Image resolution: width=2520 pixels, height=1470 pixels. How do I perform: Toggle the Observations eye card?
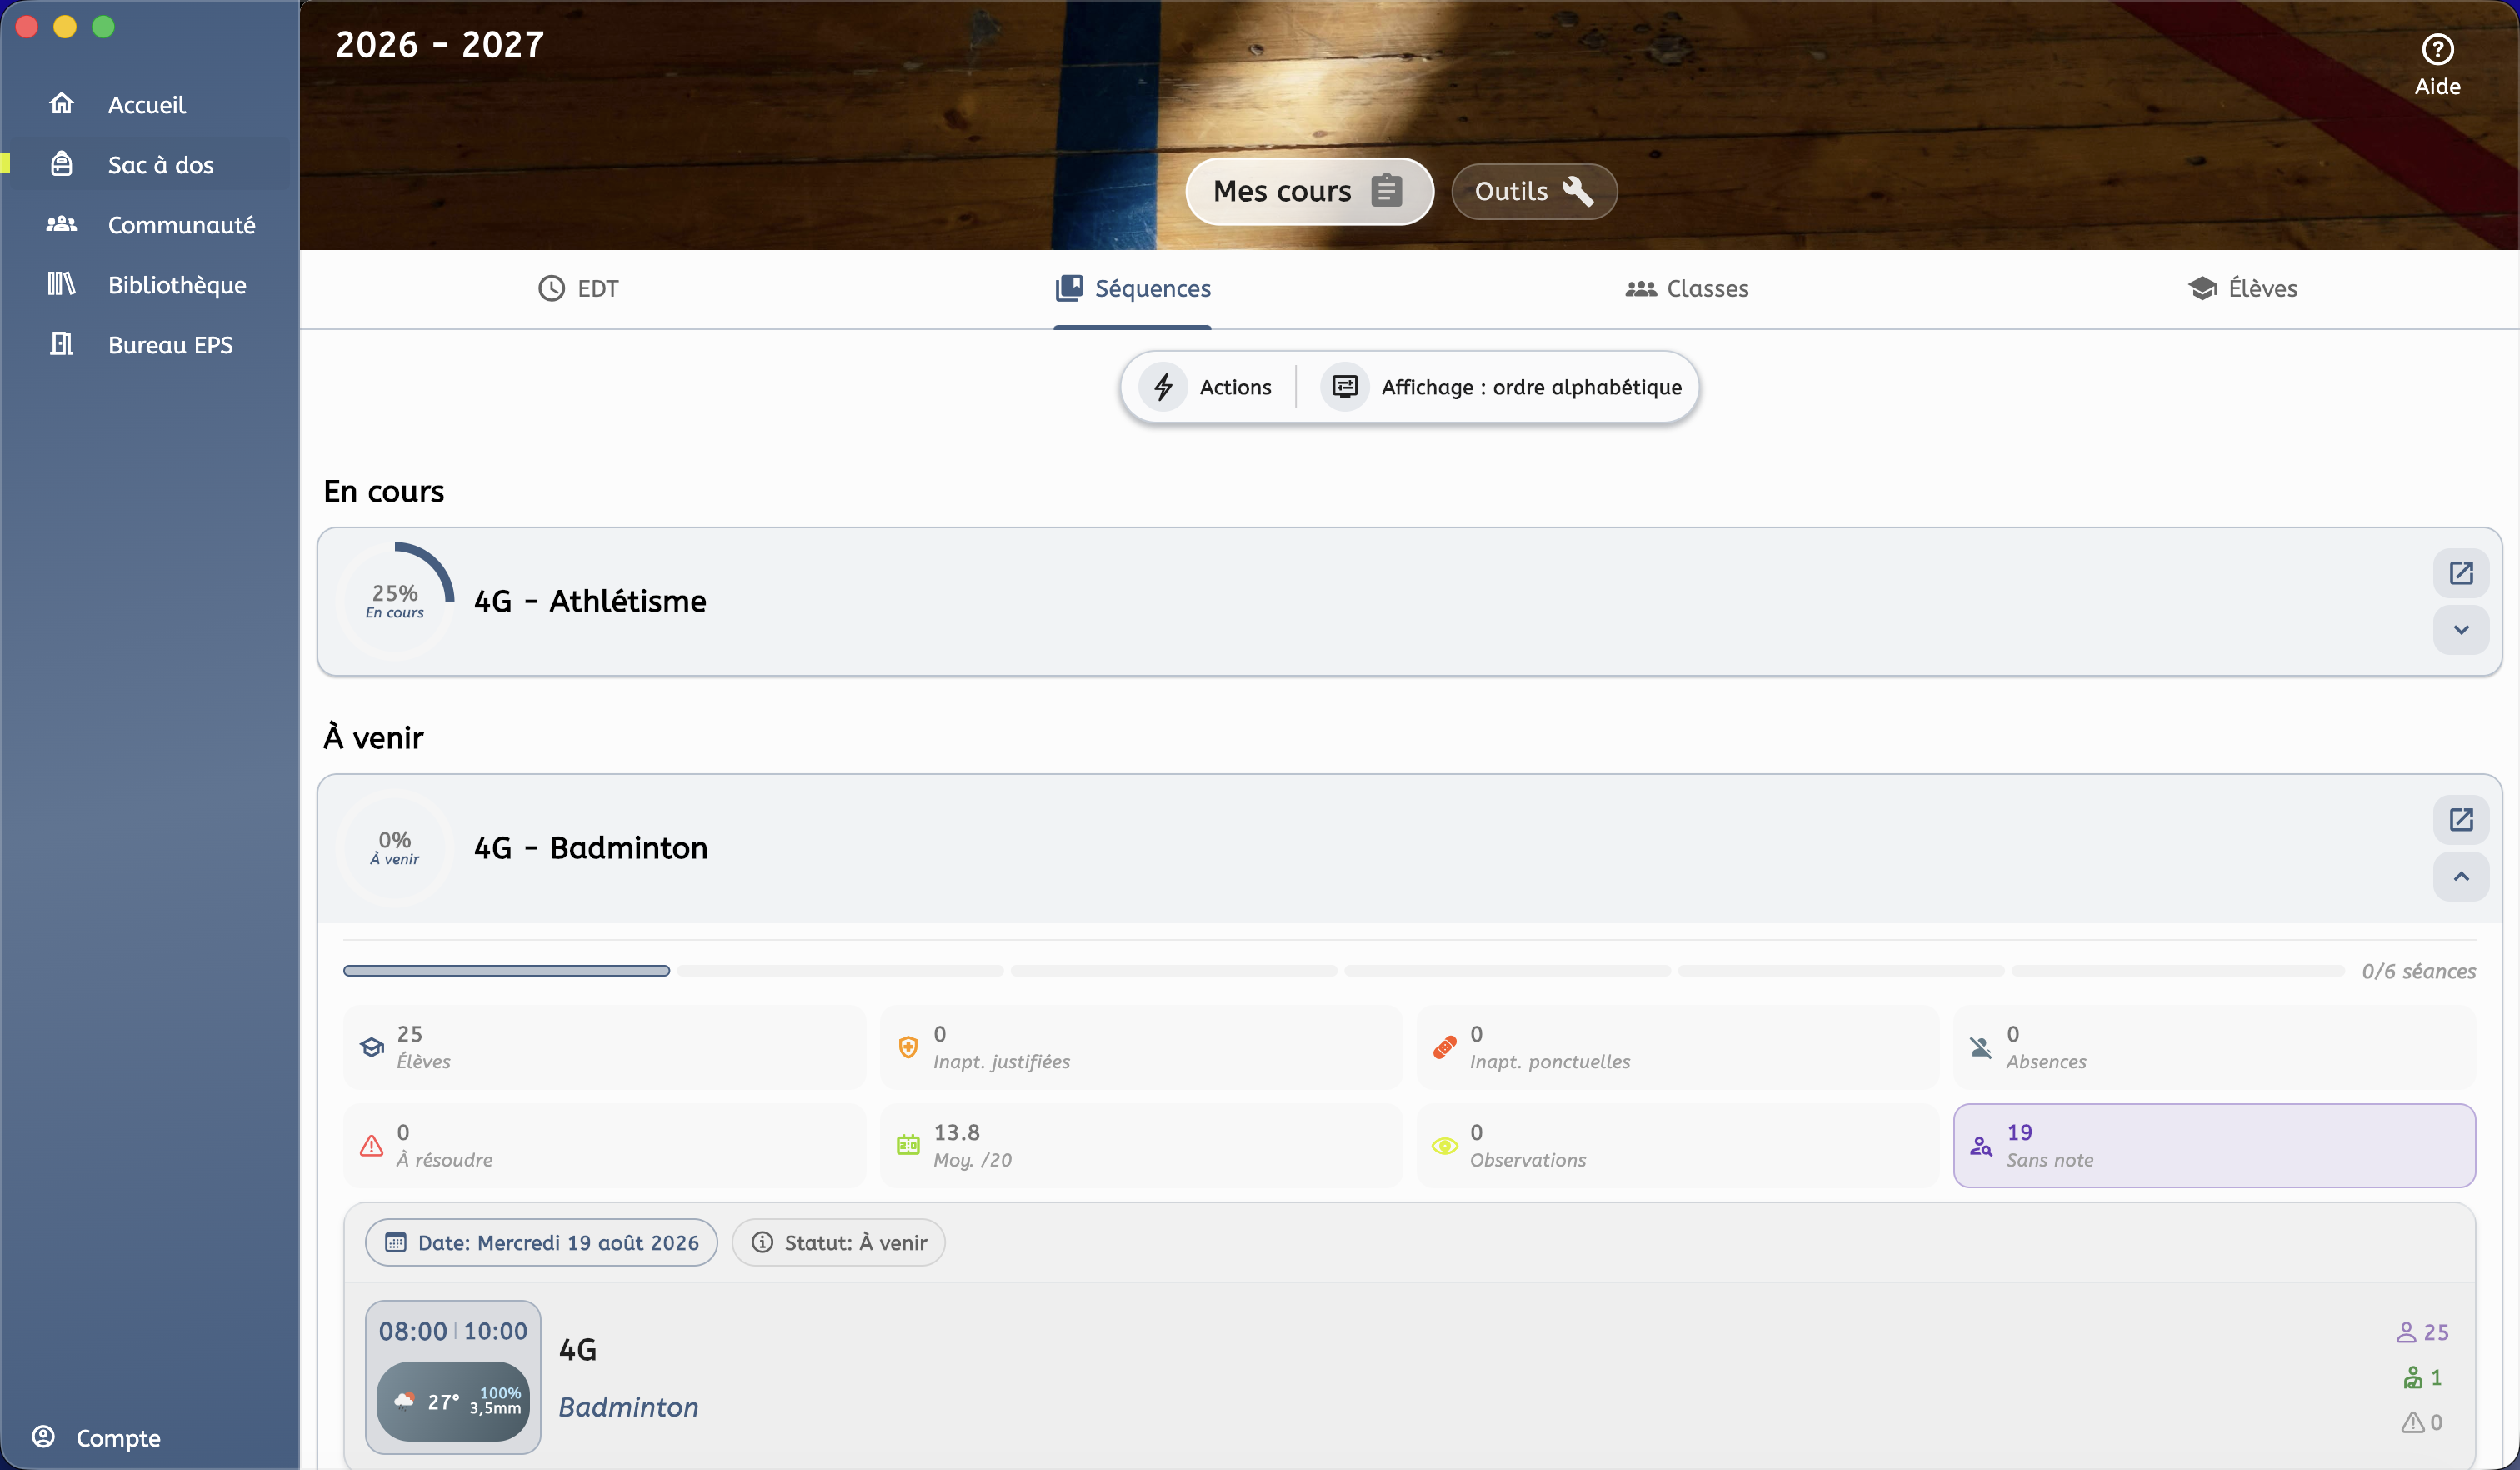coord(1678,1146)
